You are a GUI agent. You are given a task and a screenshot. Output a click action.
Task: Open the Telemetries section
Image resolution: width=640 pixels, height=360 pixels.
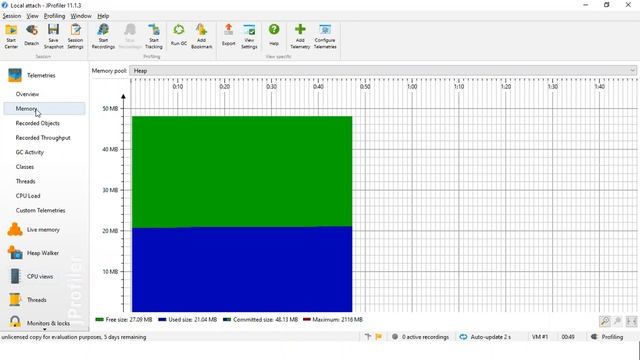click(41, 76)
